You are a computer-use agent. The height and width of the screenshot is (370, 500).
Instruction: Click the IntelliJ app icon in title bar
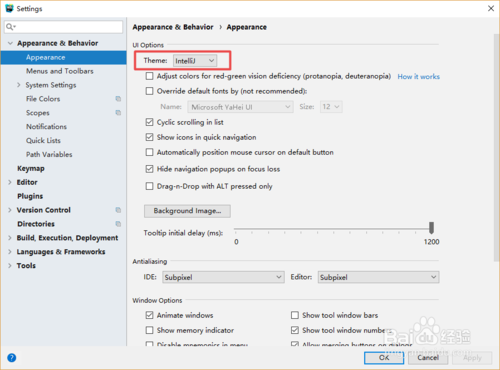[9, 8]
